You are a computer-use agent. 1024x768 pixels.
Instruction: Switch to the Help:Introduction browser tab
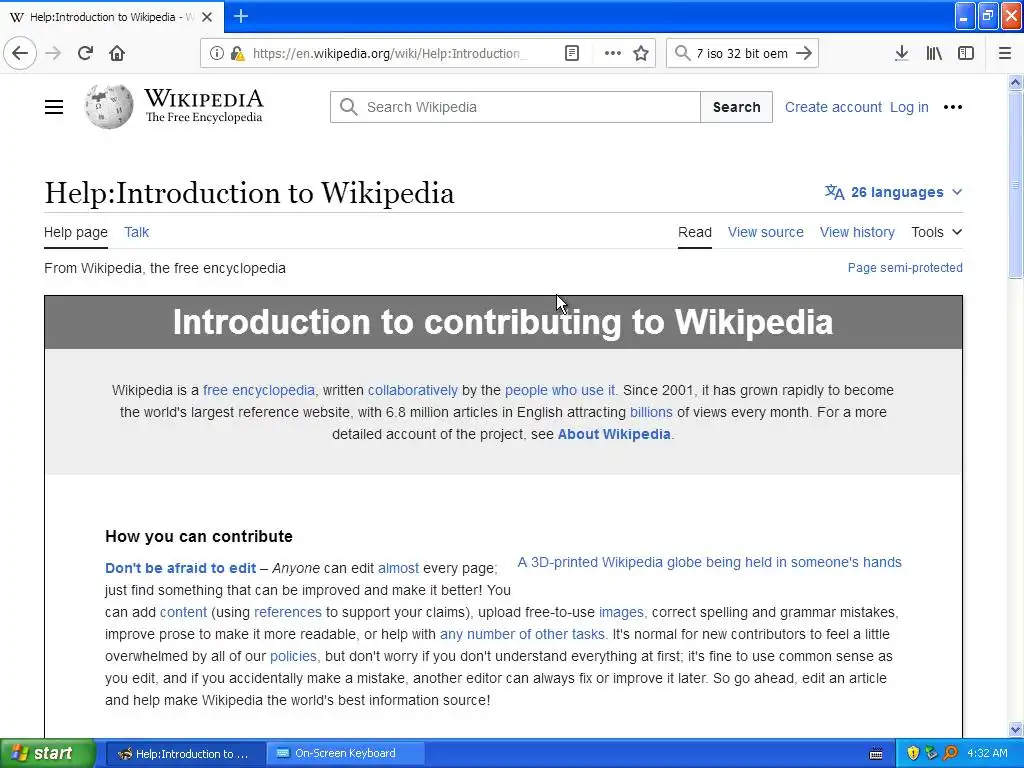112,17
